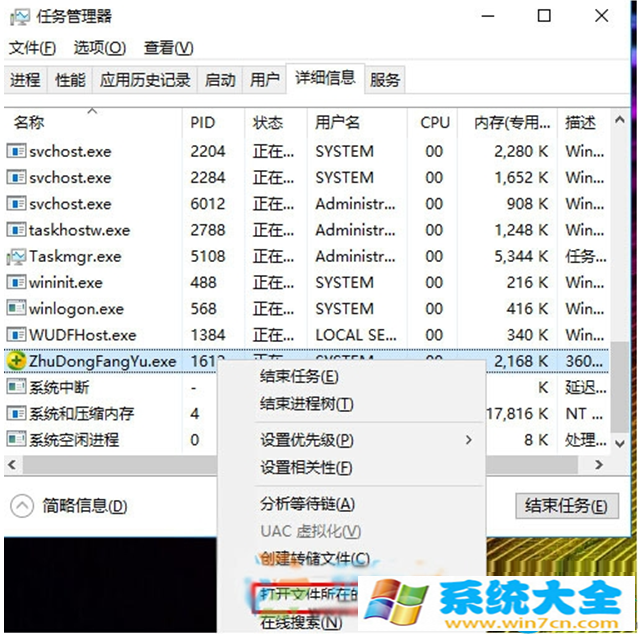The height and width of the screenshot is (636, 640).
Task: Open the 设置优先级 submenu arrow
Action: (x=469, y=440)
